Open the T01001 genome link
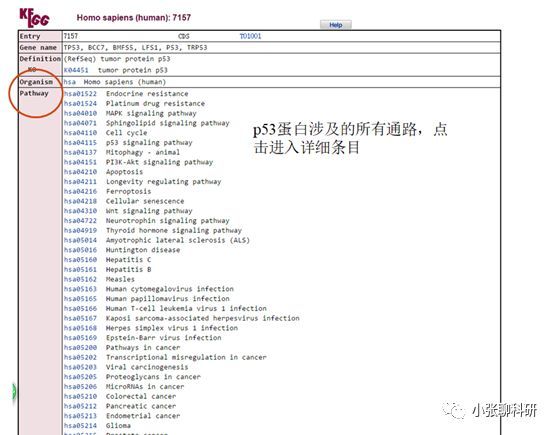The width and height of the screenshot is (554, 435). pyautogui.click(x=251, y=36)
